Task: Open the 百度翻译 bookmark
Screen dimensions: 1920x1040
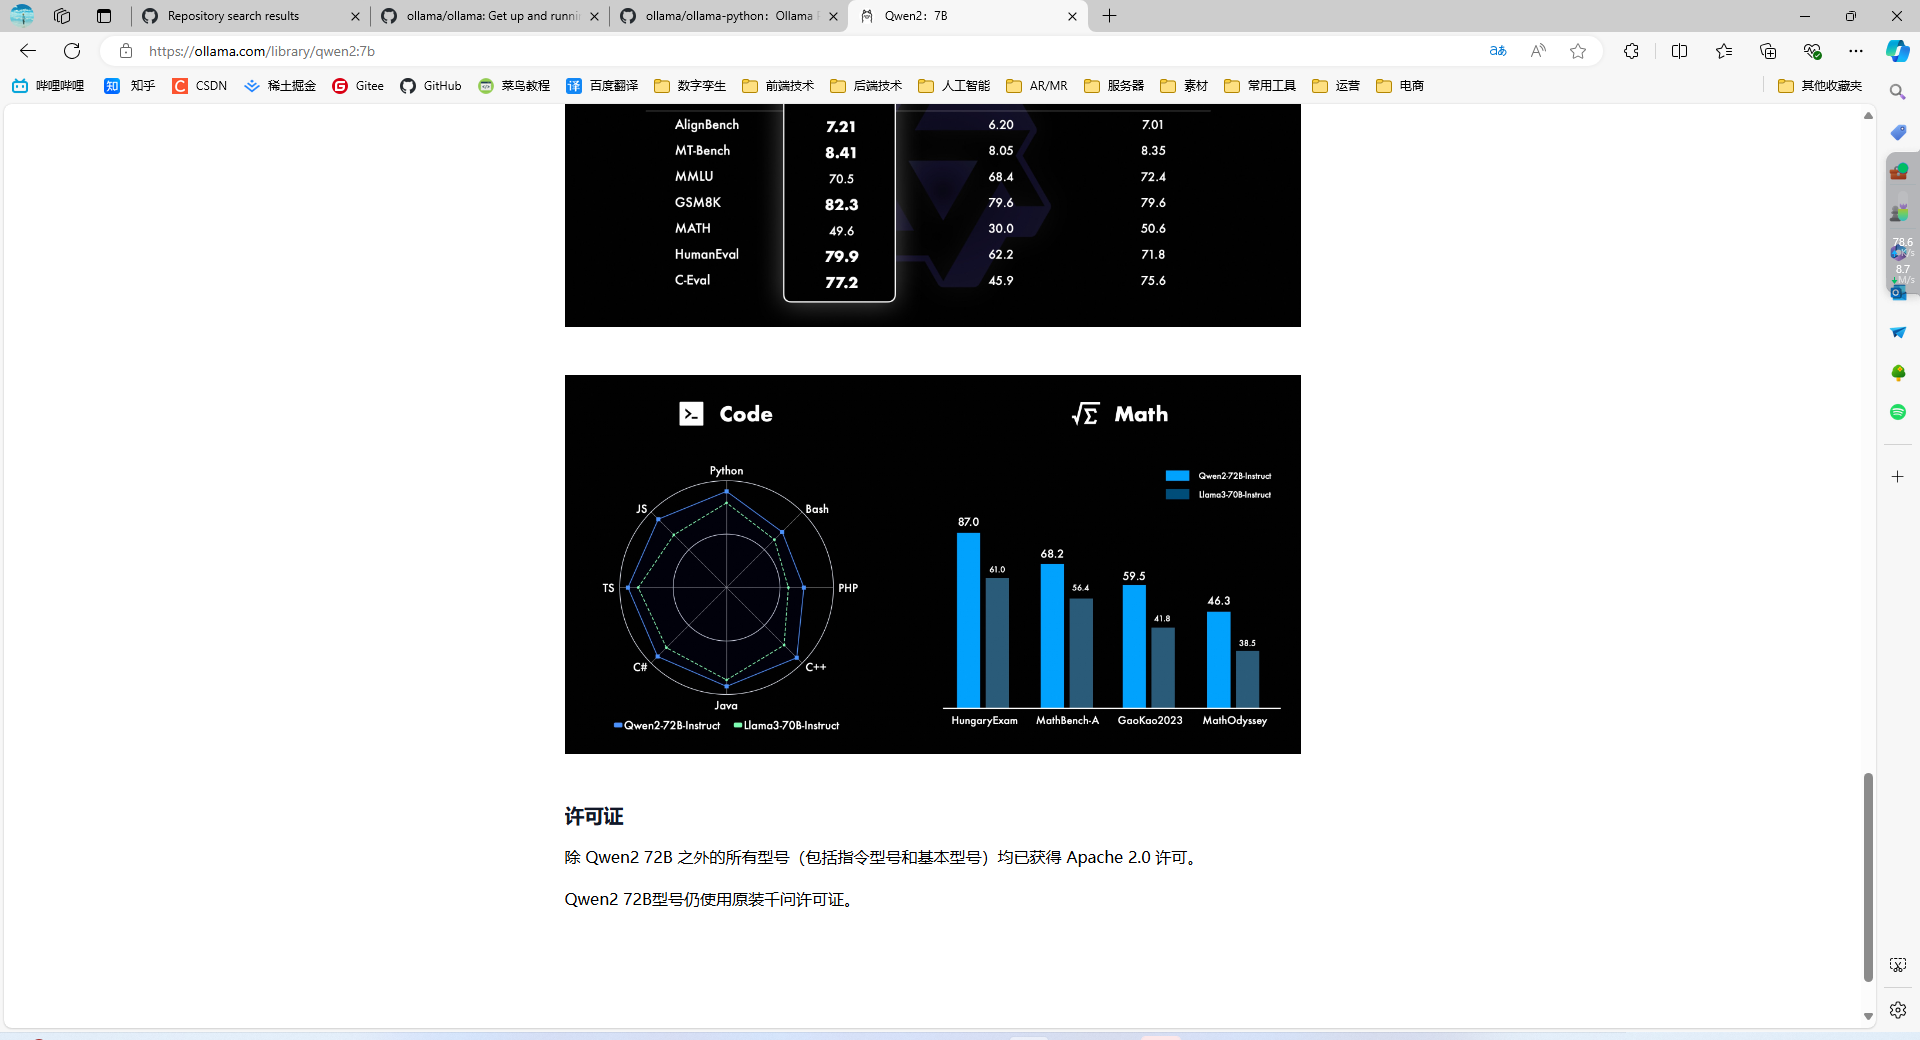Action: [x=602, y=86]
